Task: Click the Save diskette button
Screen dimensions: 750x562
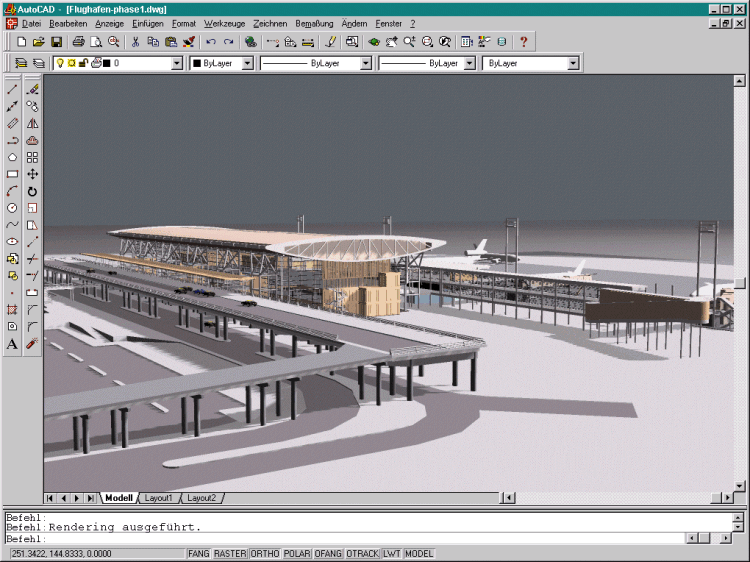Action: pos(56,42)
